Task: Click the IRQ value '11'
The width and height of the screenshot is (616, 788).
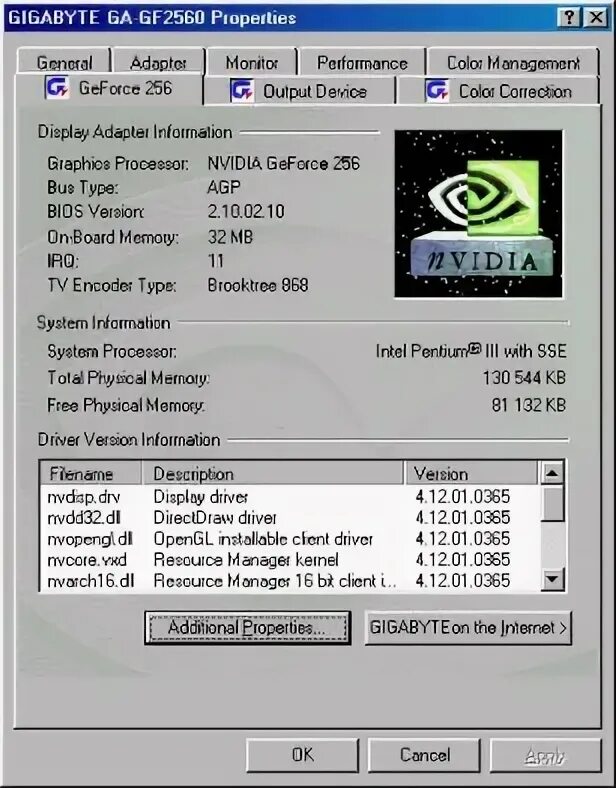Action: pyautogui.click(x=216, y=261)
